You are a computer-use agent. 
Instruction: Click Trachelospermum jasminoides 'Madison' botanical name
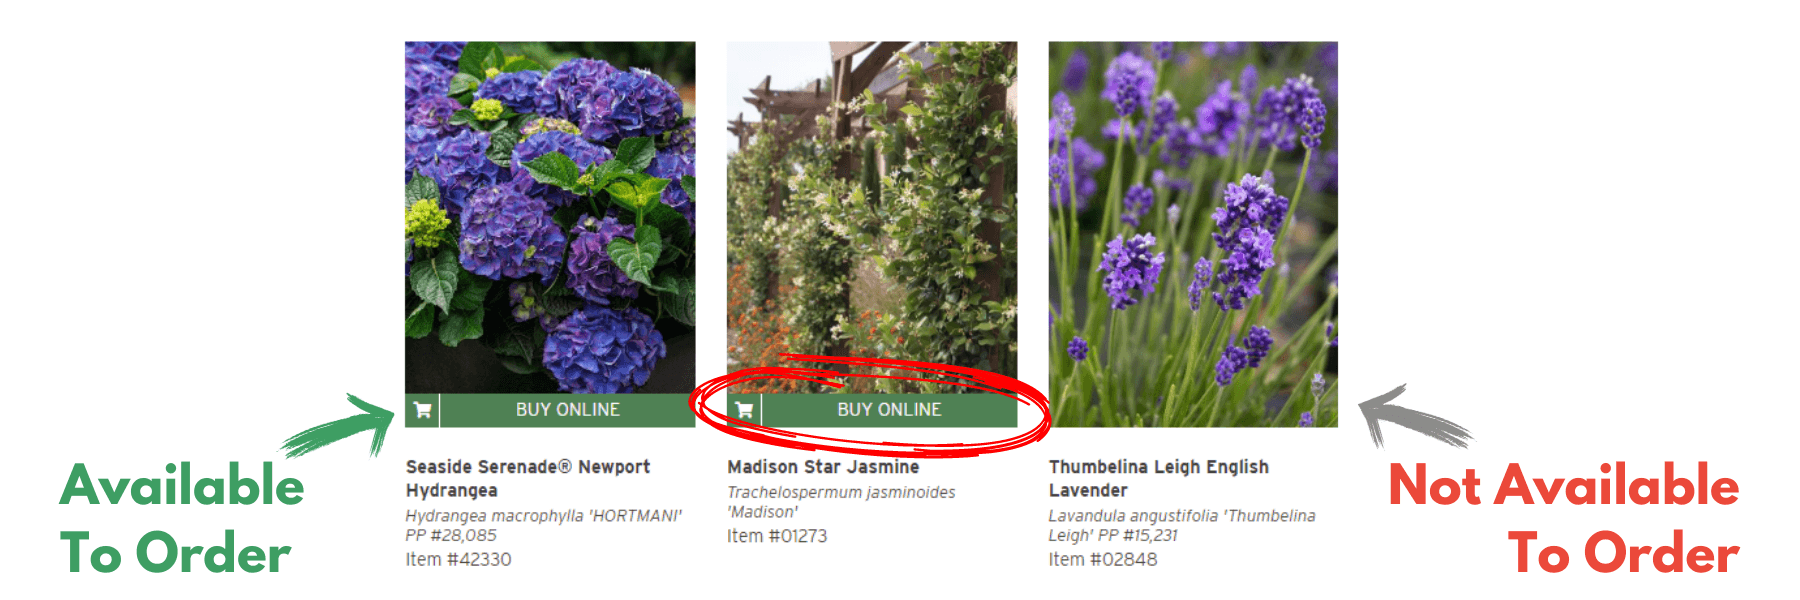pyautogui.click(x=841, y=502)
